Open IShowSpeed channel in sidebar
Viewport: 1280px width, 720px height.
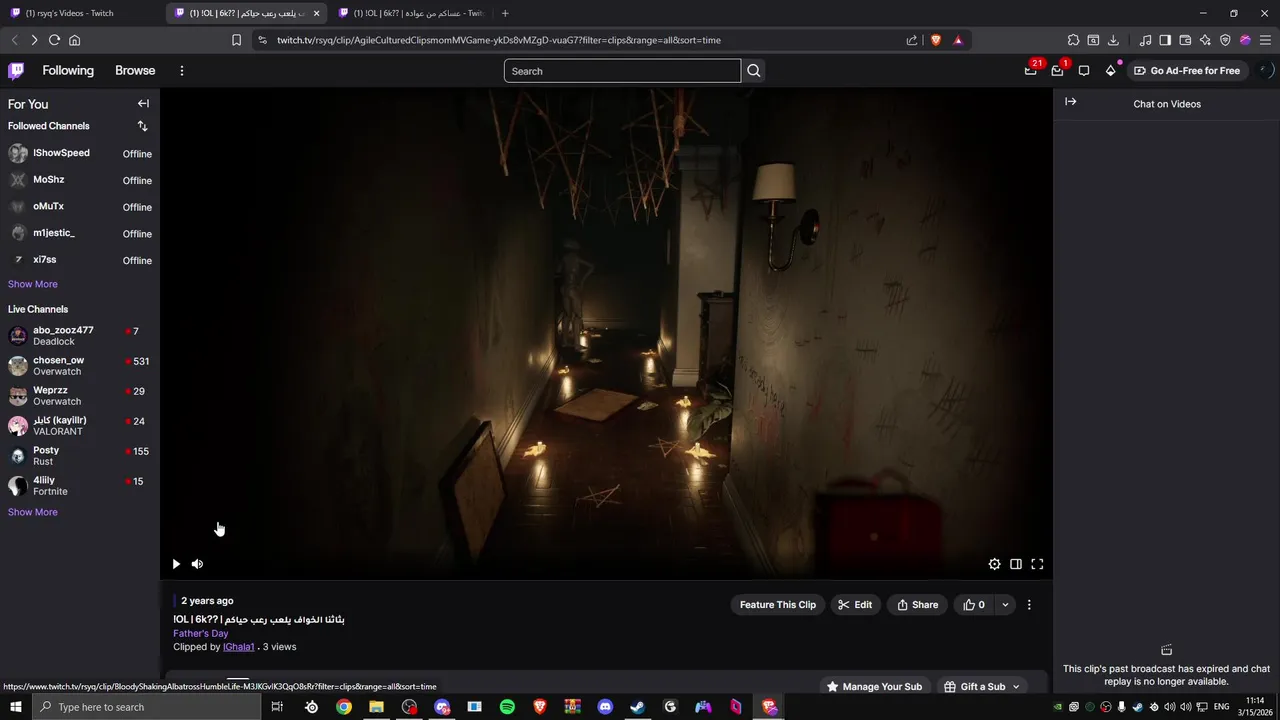[x=80, y=153]
